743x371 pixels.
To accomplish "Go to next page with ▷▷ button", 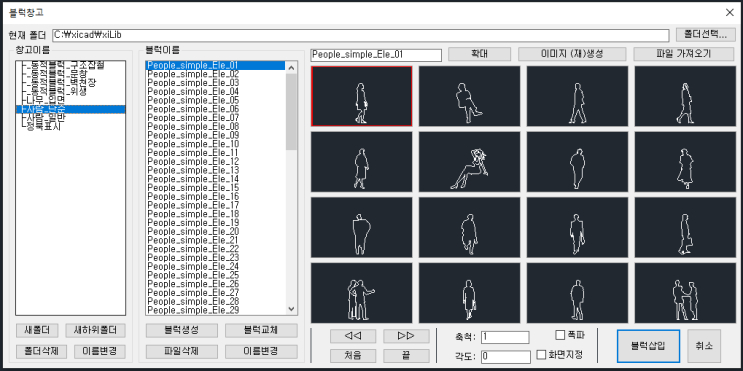I will pos(406,336).
